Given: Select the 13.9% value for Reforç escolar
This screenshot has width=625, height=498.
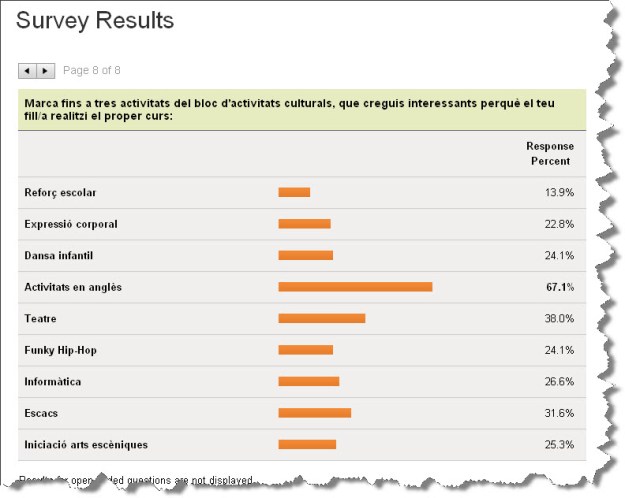Looking at the screenshot, I should coord(559,192).
